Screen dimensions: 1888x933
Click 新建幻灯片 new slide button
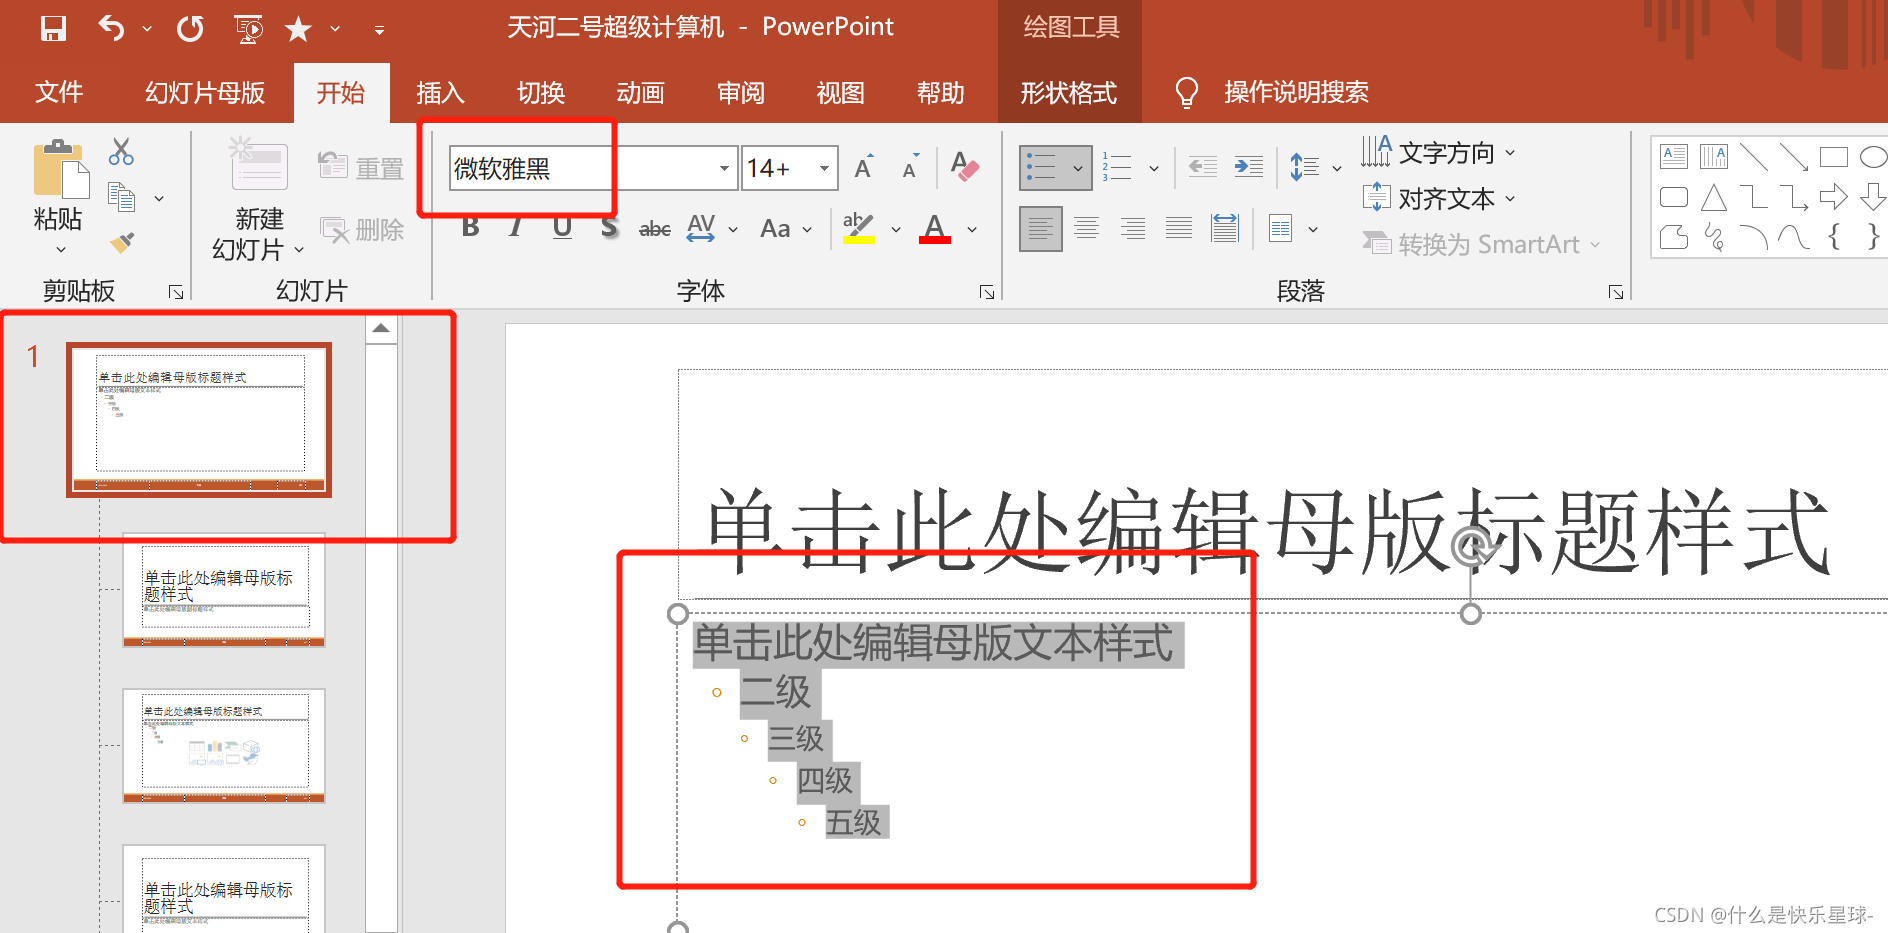(x=259, y=200)
